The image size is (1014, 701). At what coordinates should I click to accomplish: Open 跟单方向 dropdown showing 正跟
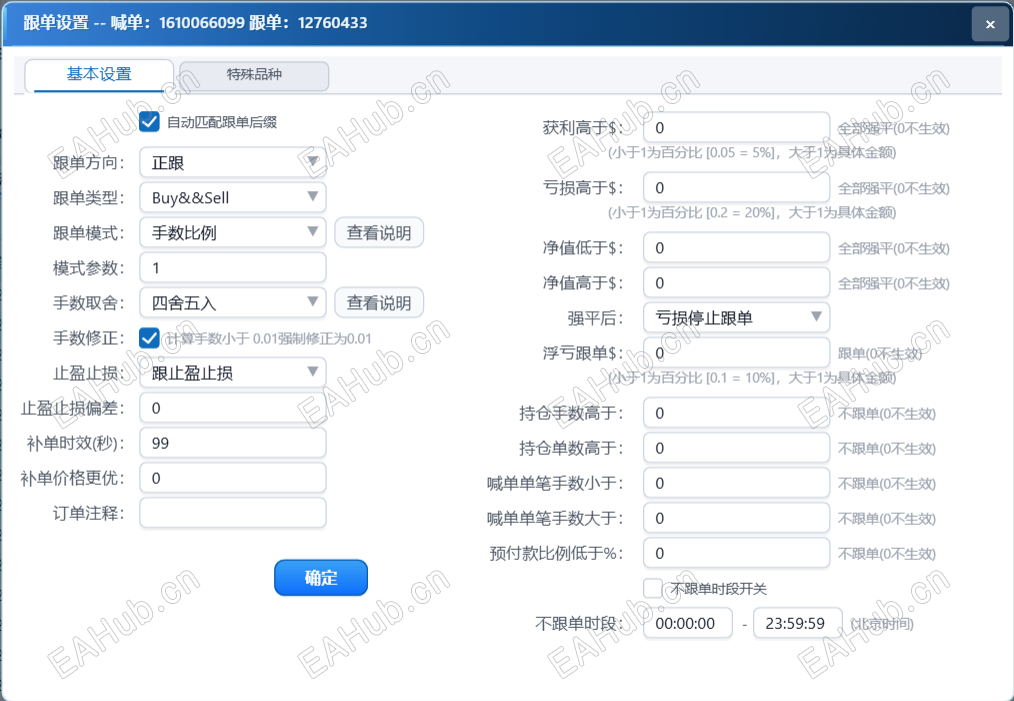coord(233,162)
